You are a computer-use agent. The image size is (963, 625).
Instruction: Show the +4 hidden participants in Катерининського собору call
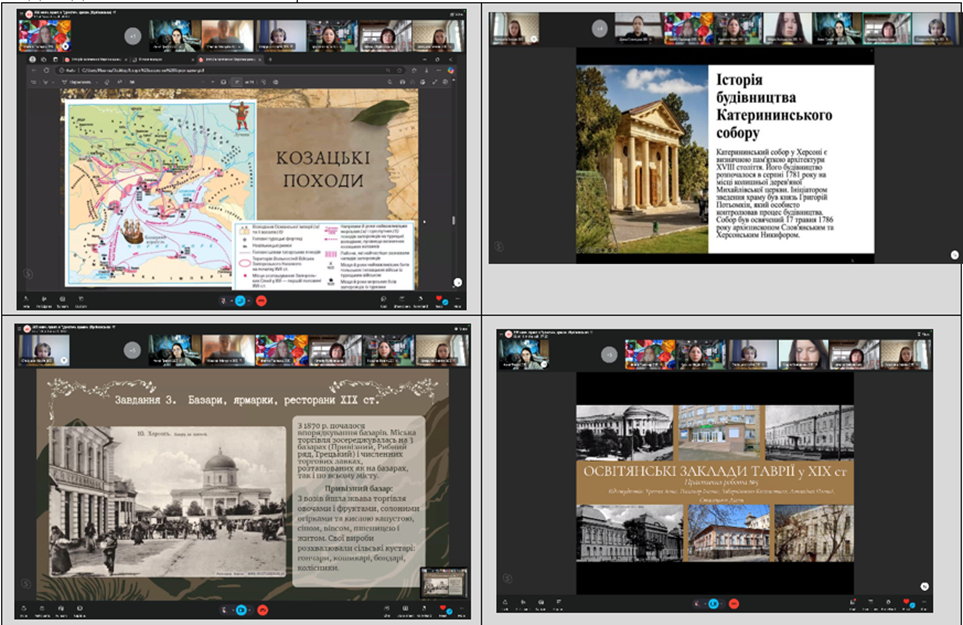tap(599, 28)
